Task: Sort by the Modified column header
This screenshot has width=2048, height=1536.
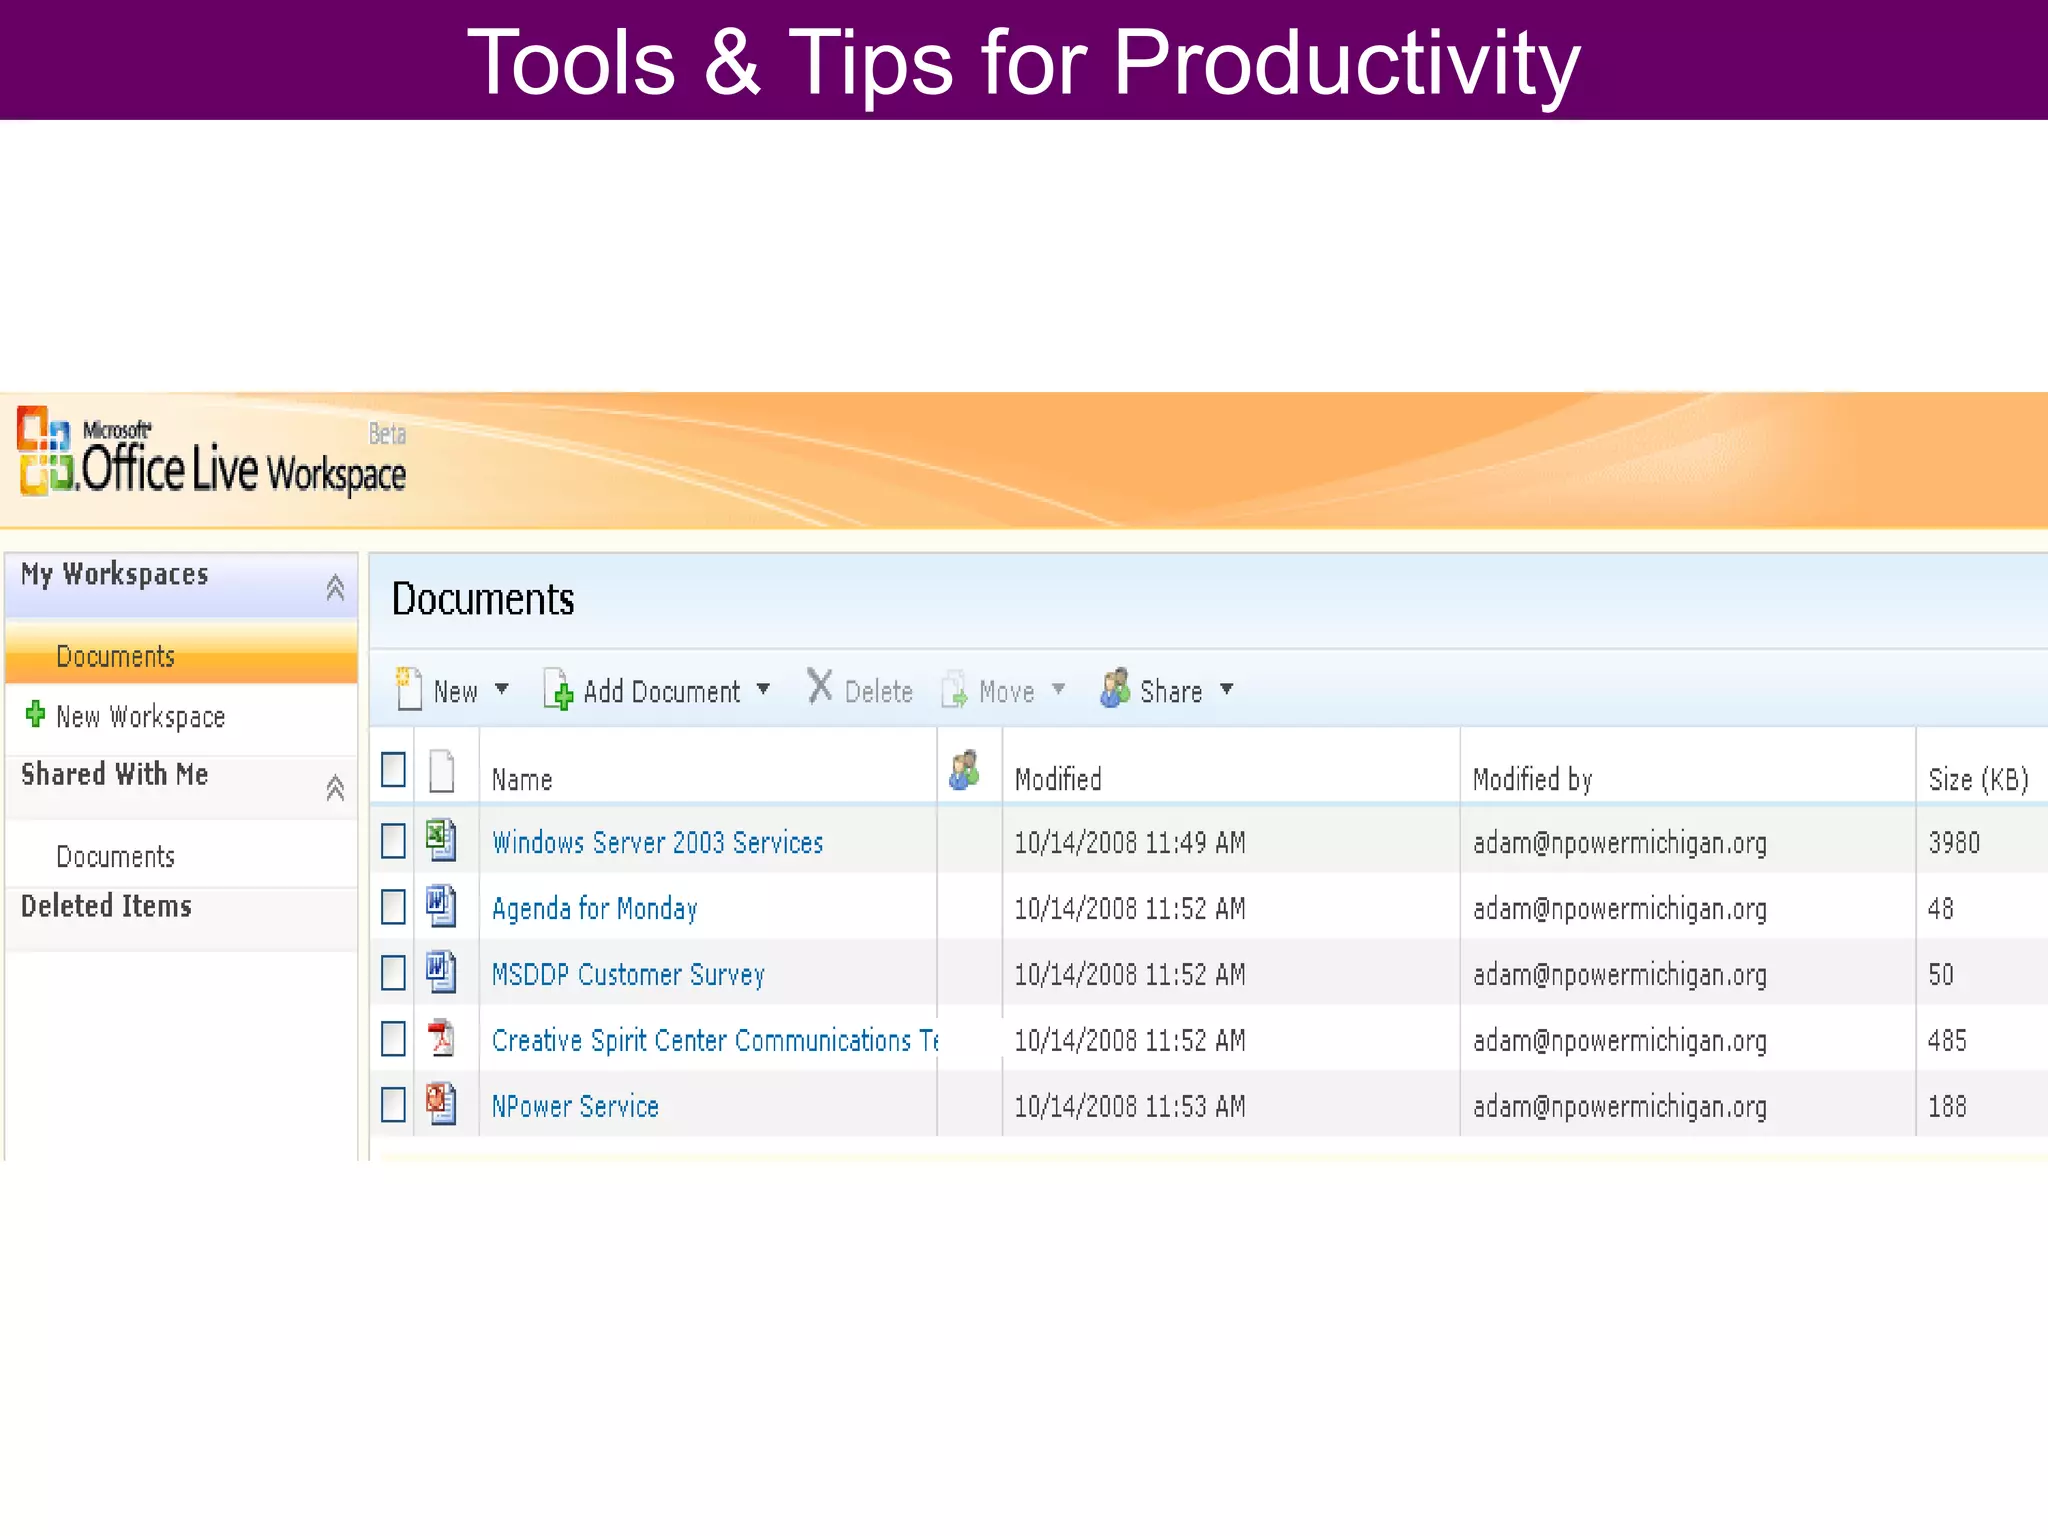Action: [1058, 780]
